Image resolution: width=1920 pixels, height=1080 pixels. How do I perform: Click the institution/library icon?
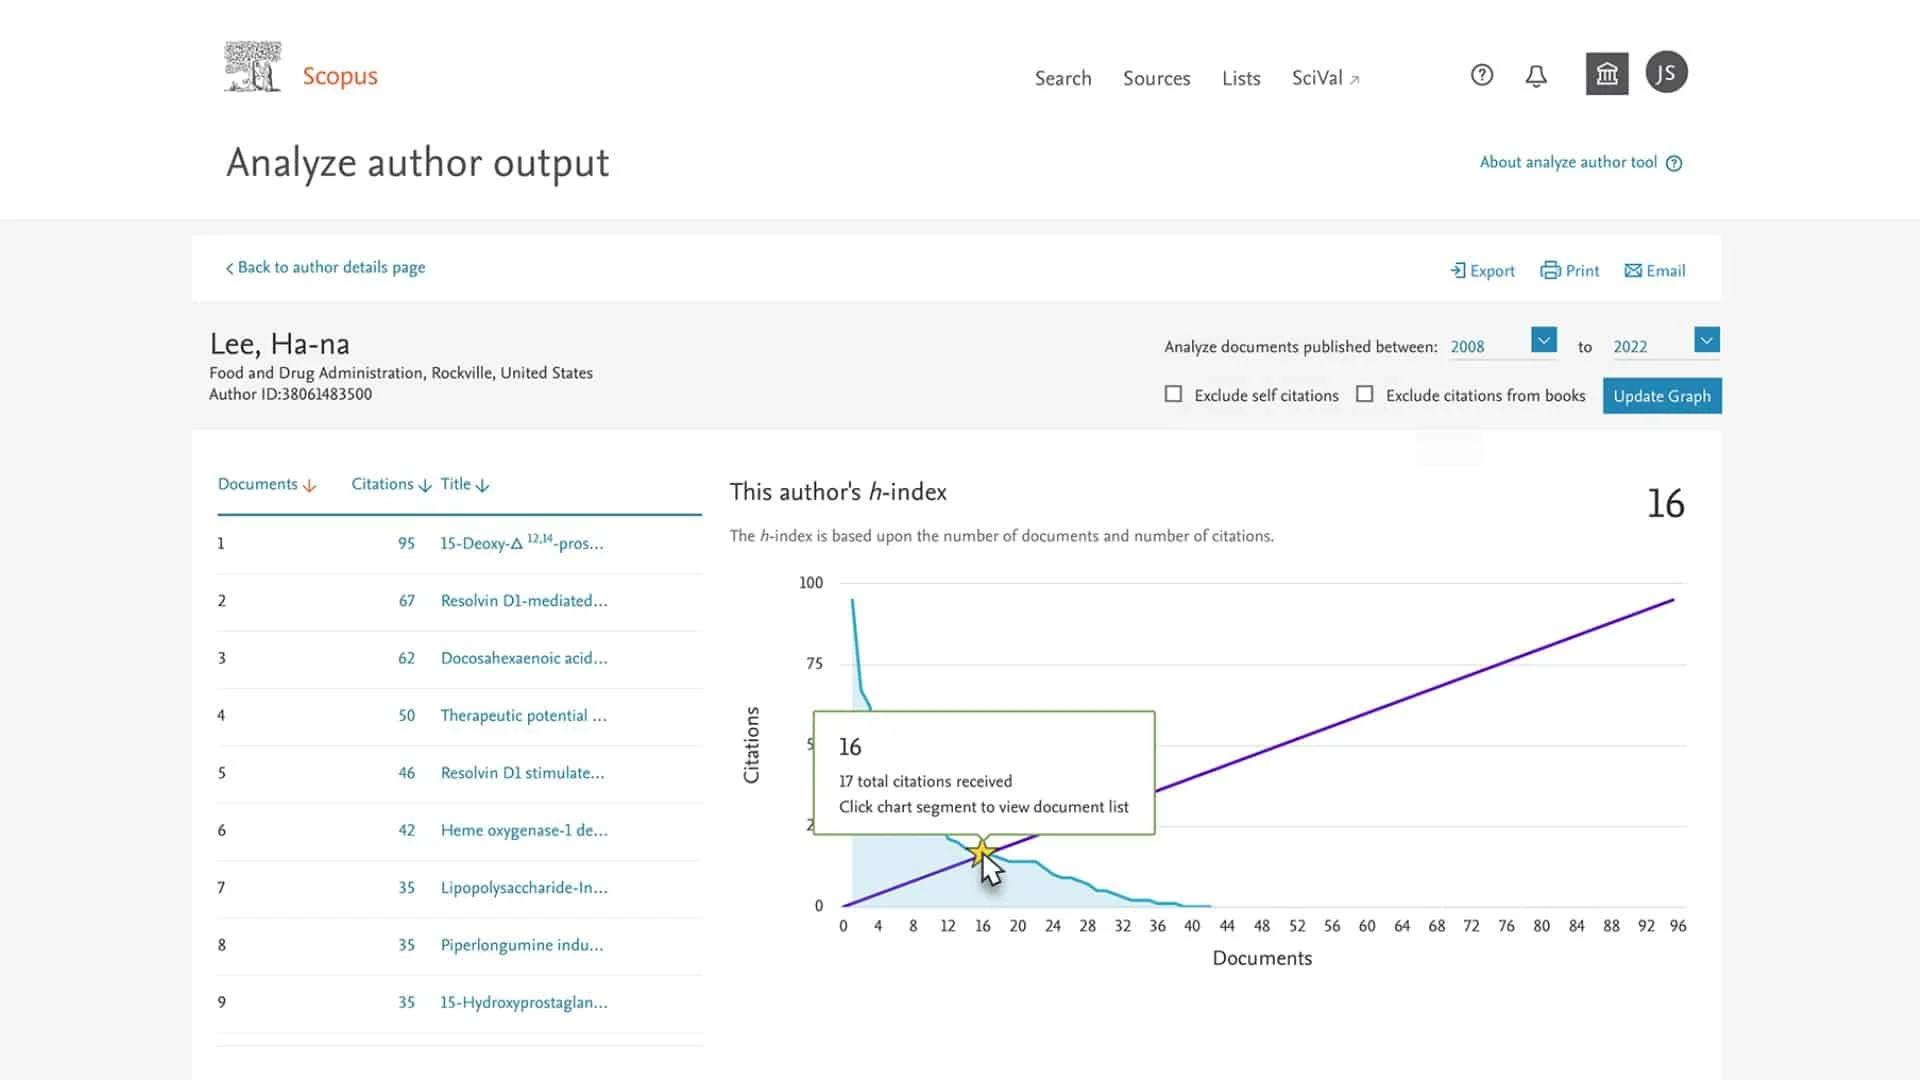click(1606, 71)
